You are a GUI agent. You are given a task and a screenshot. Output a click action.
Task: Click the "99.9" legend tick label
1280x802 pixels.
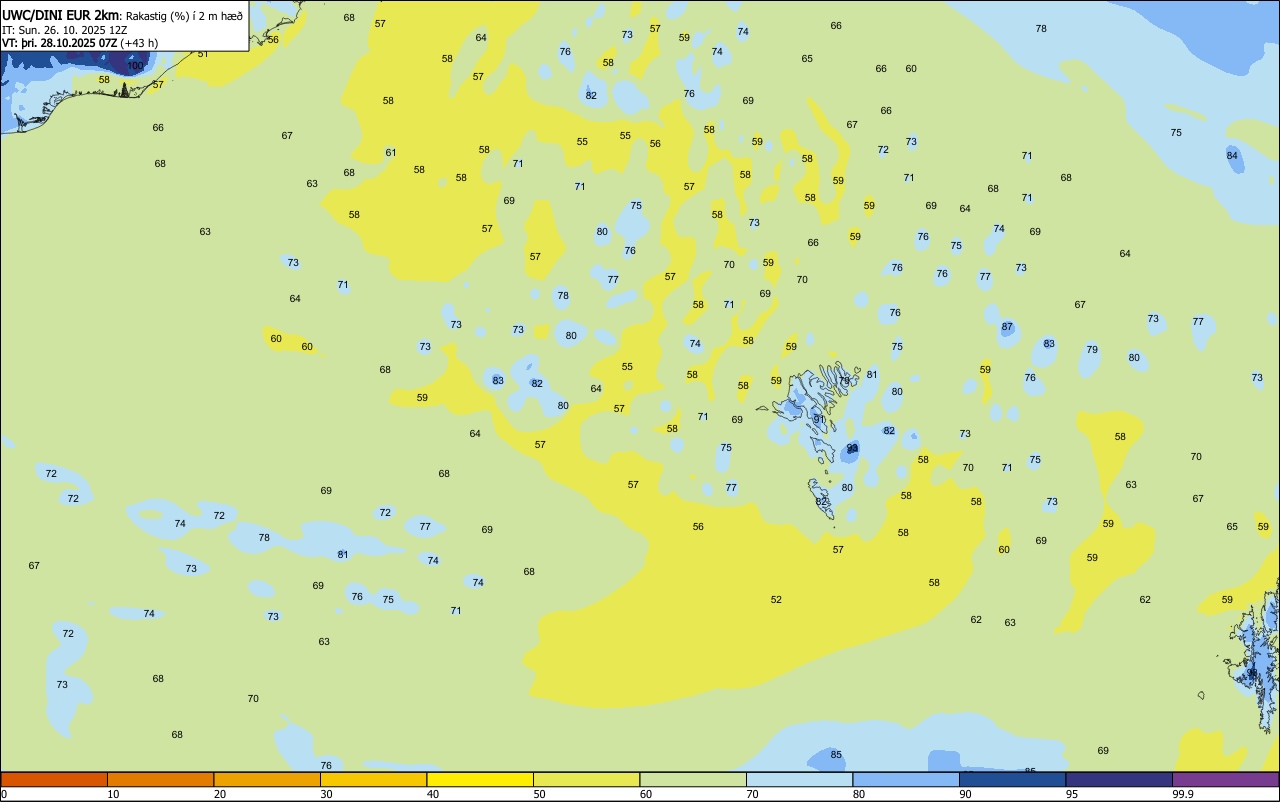click(x=1183, y=794)
